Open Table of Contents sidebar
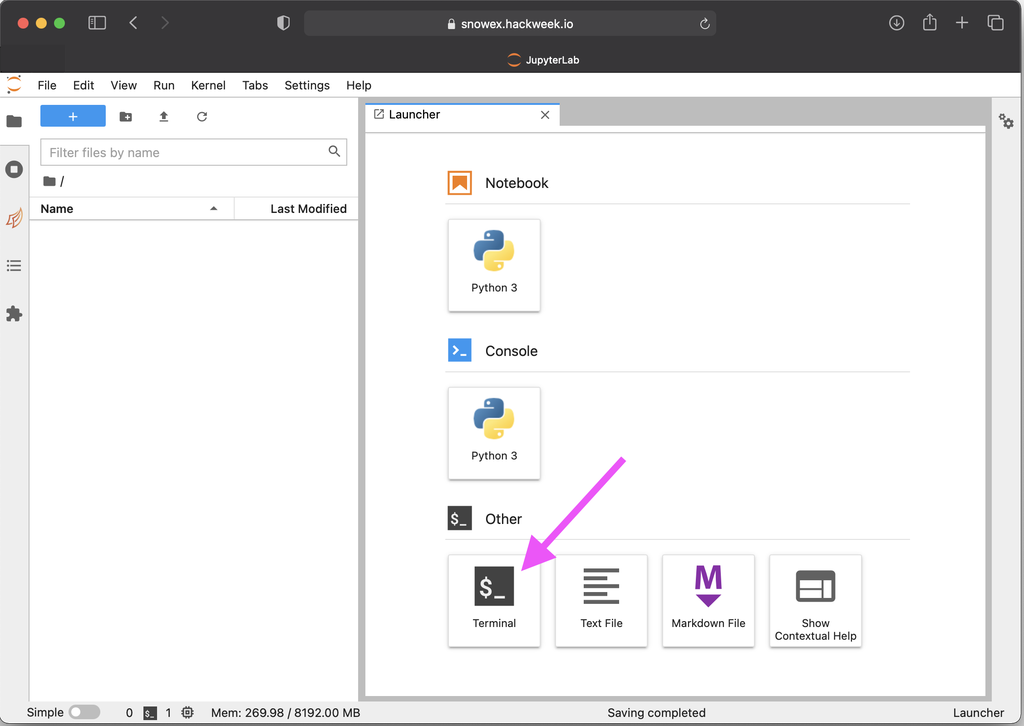The width and height of the screenshot is (1024, 726). click(x=14, y=266)
